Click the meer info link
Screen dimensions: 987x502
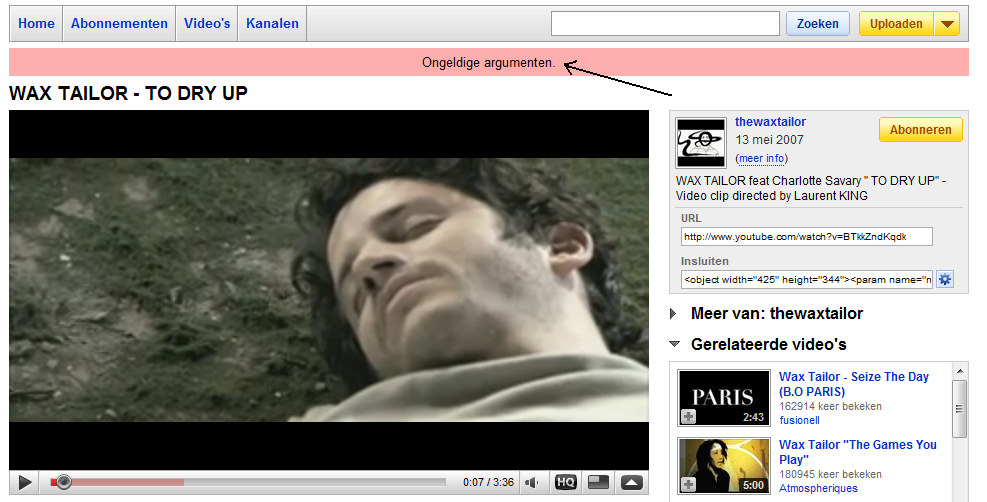pyautogui.click(x=761, y=159)
